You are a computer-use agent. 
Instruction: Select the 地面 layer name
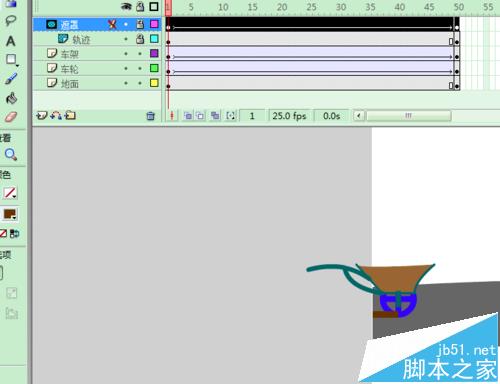point(70,84)
